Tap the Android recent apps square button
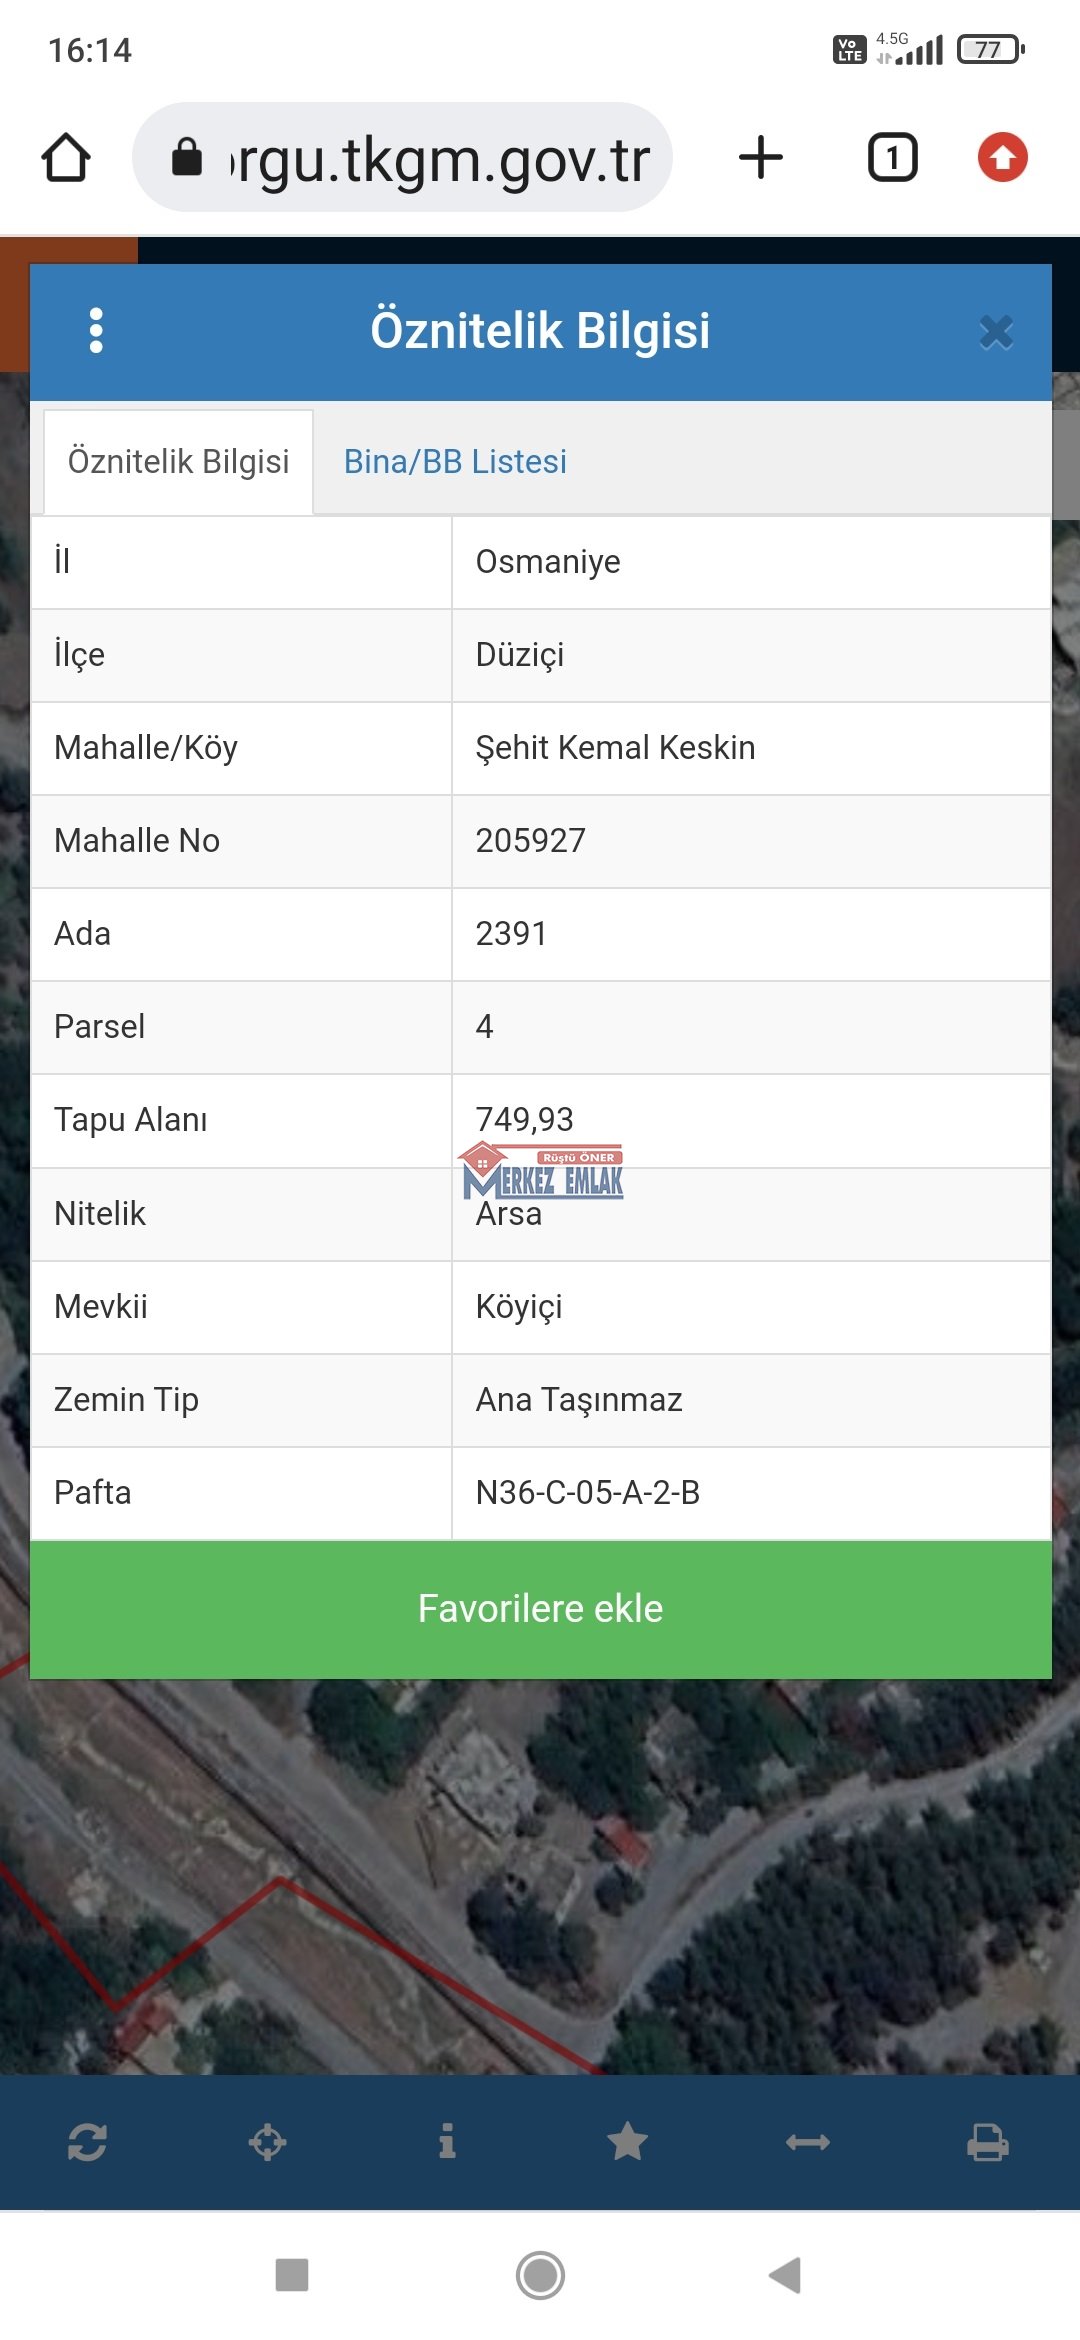 pos(292,2275)
